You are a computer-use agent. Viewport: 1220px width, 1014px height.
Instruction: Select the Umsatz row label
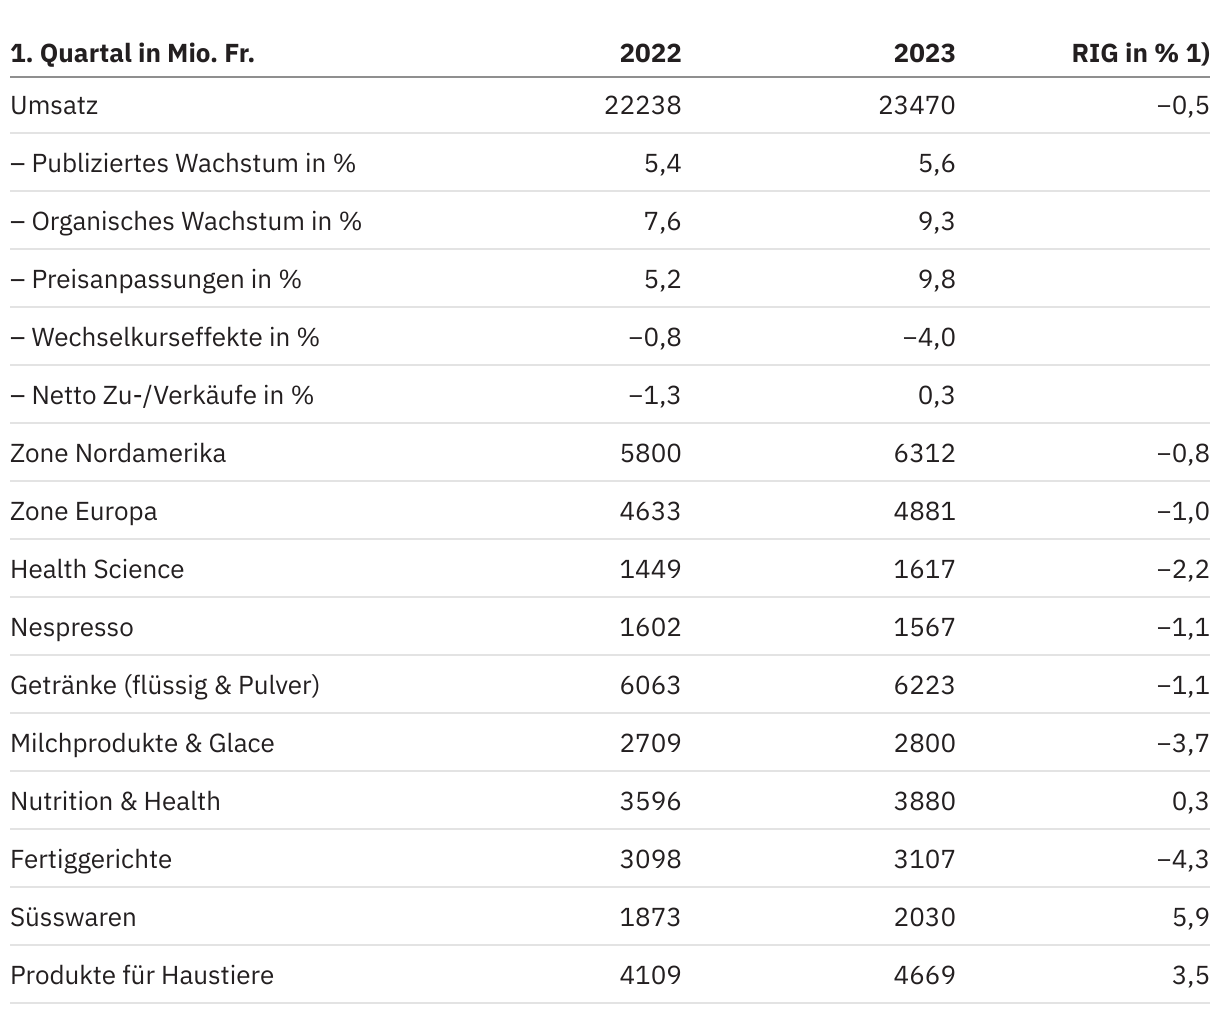pos(54,105)
